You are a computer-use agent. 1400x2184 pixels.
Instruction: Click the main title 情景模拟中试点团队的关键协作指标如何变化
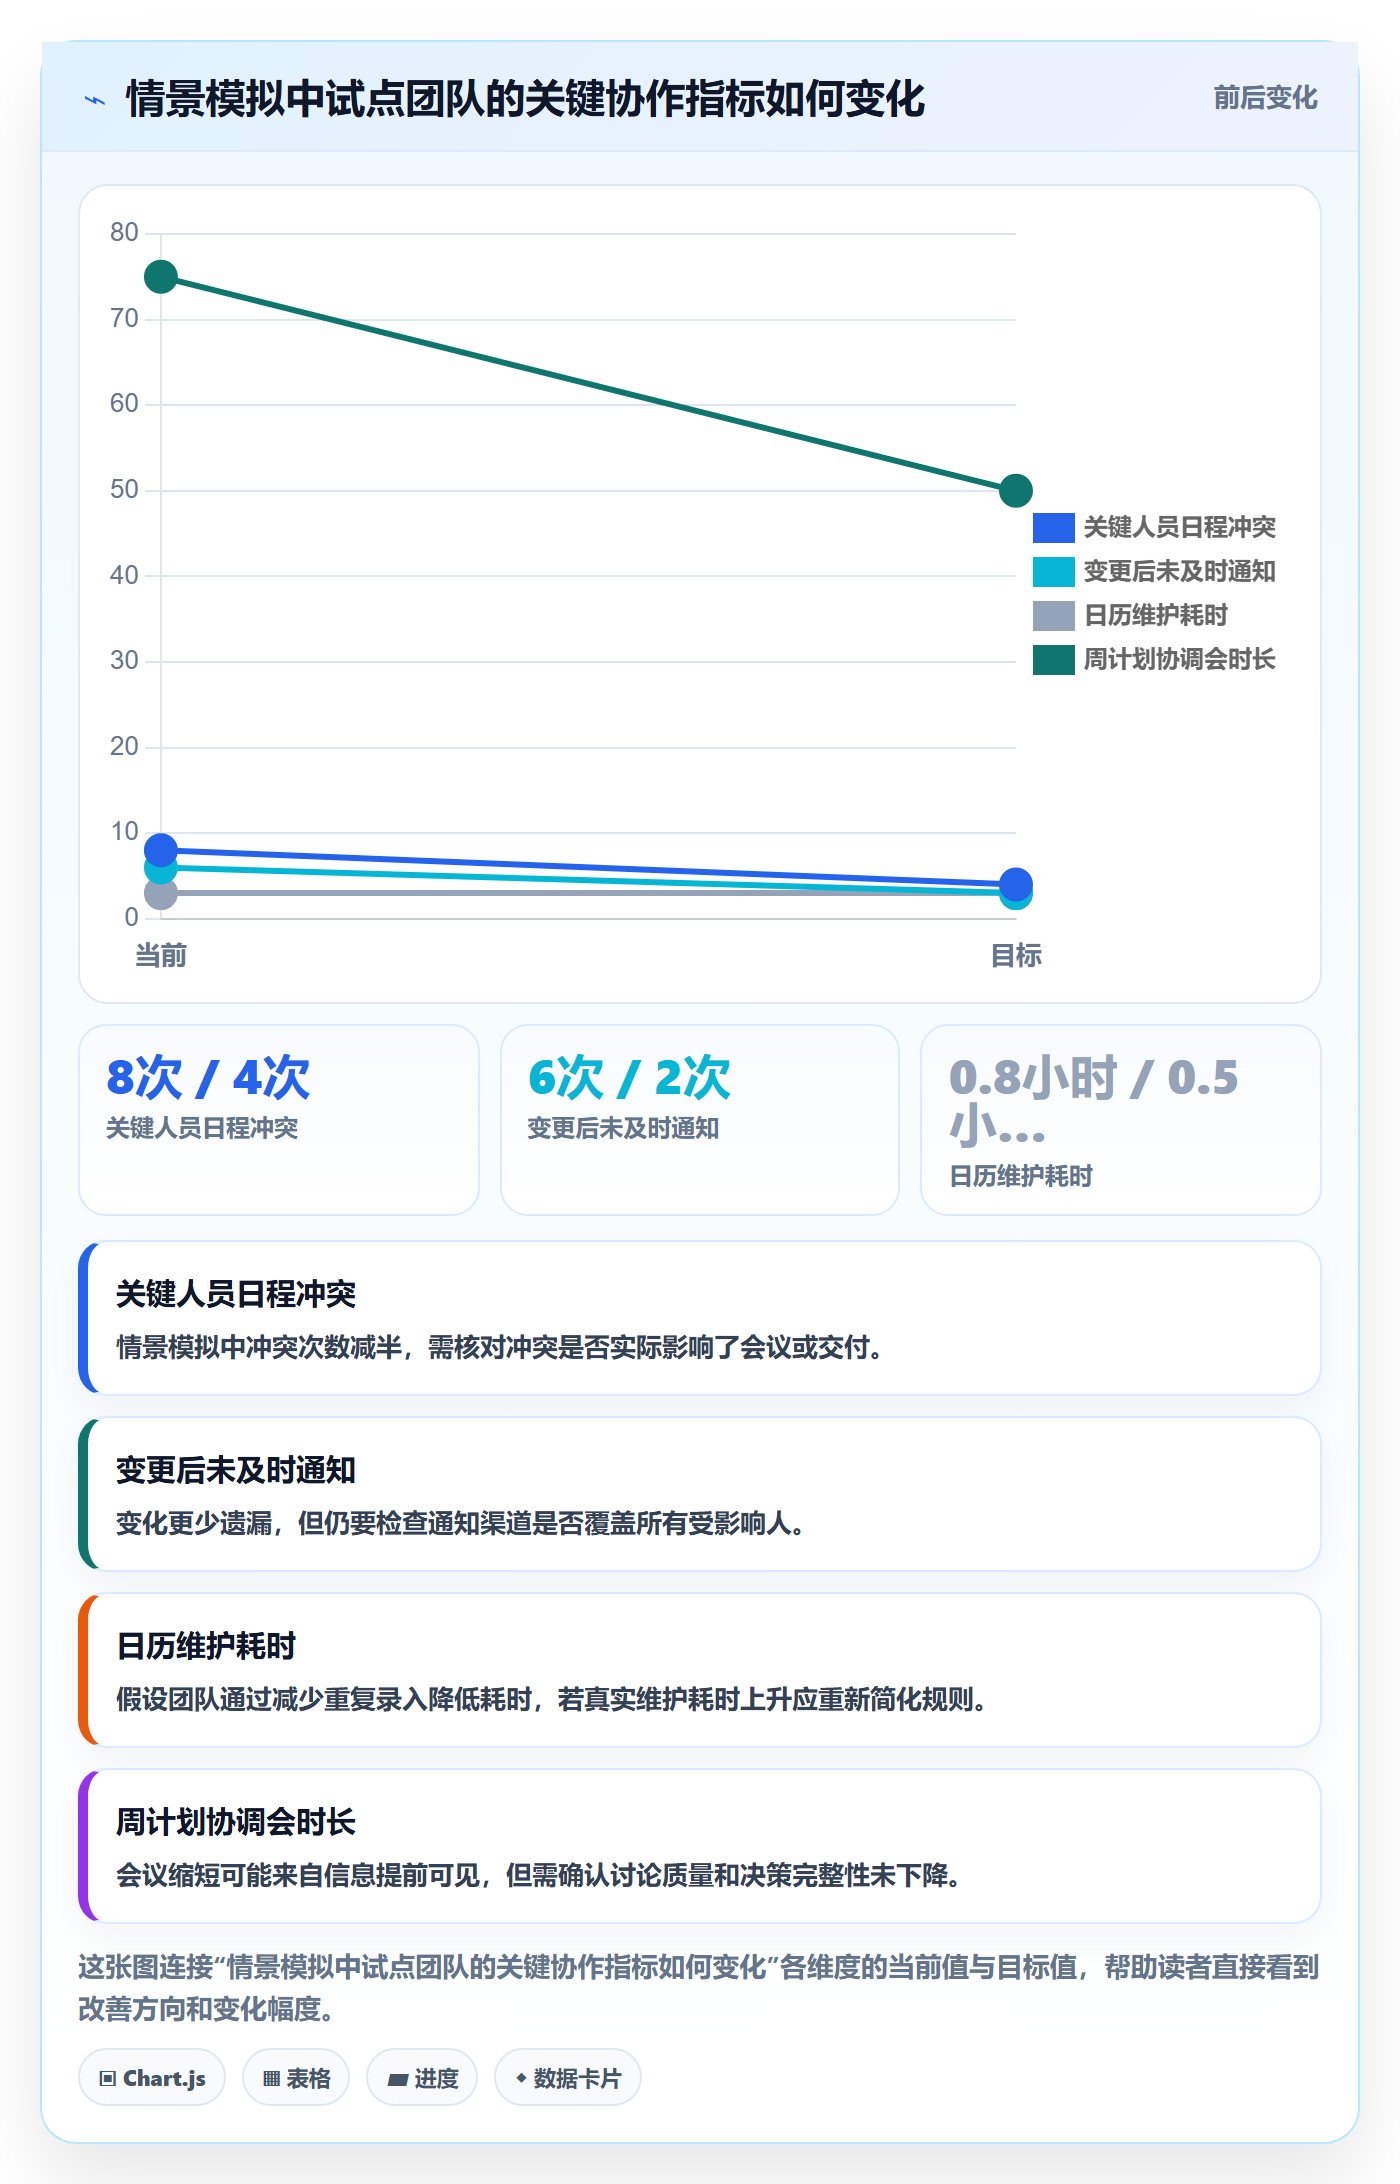525,99
